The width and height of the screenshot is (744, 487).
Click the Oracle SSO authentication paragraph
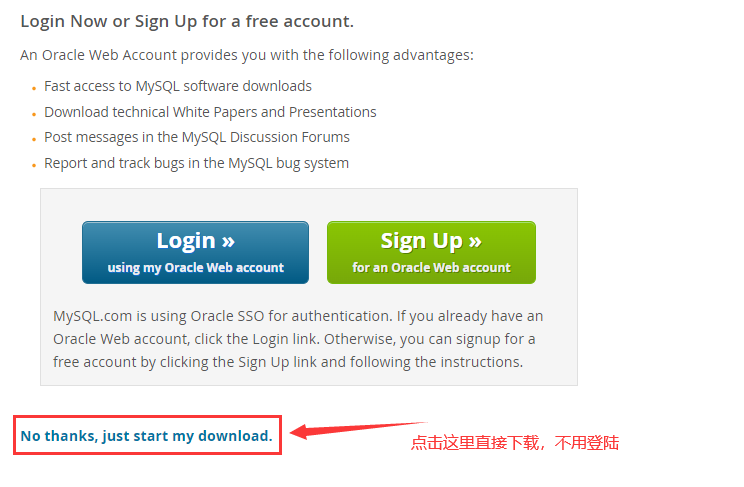tap(298, 339)
